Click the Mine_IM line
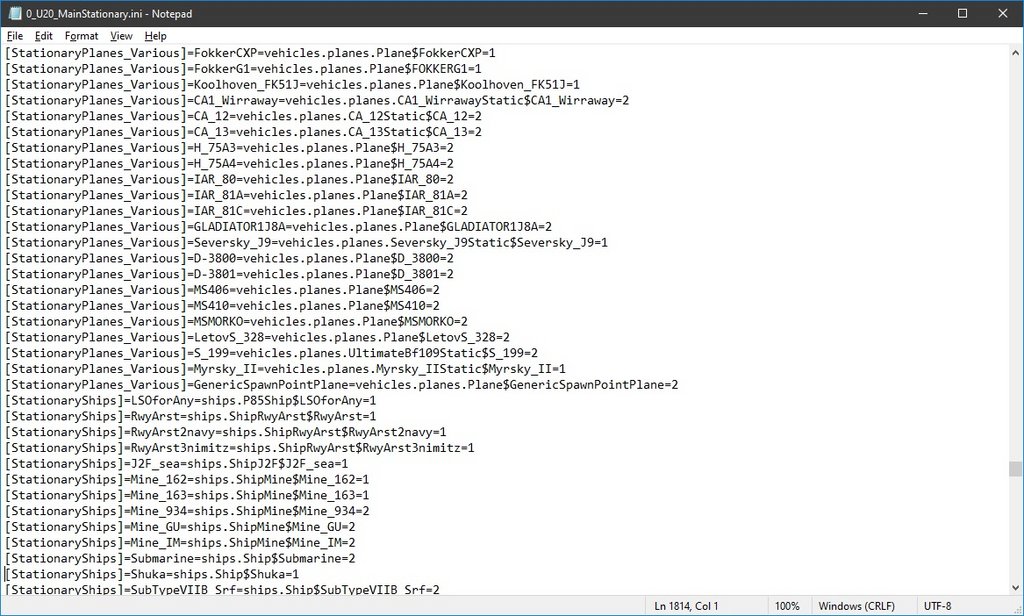Viewport: 1024px width, 616px height. click(x=181, y=542)
